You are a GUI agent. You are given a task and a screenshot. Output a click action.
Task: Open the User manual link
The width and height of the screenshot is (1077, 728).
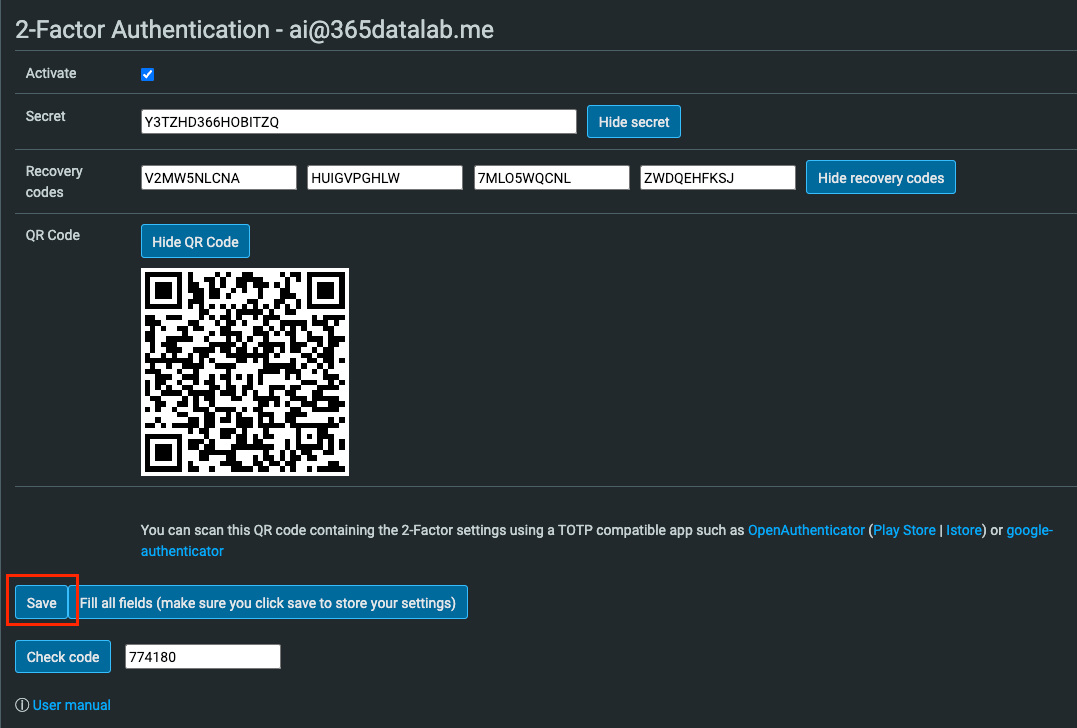(x=71, y=705)
